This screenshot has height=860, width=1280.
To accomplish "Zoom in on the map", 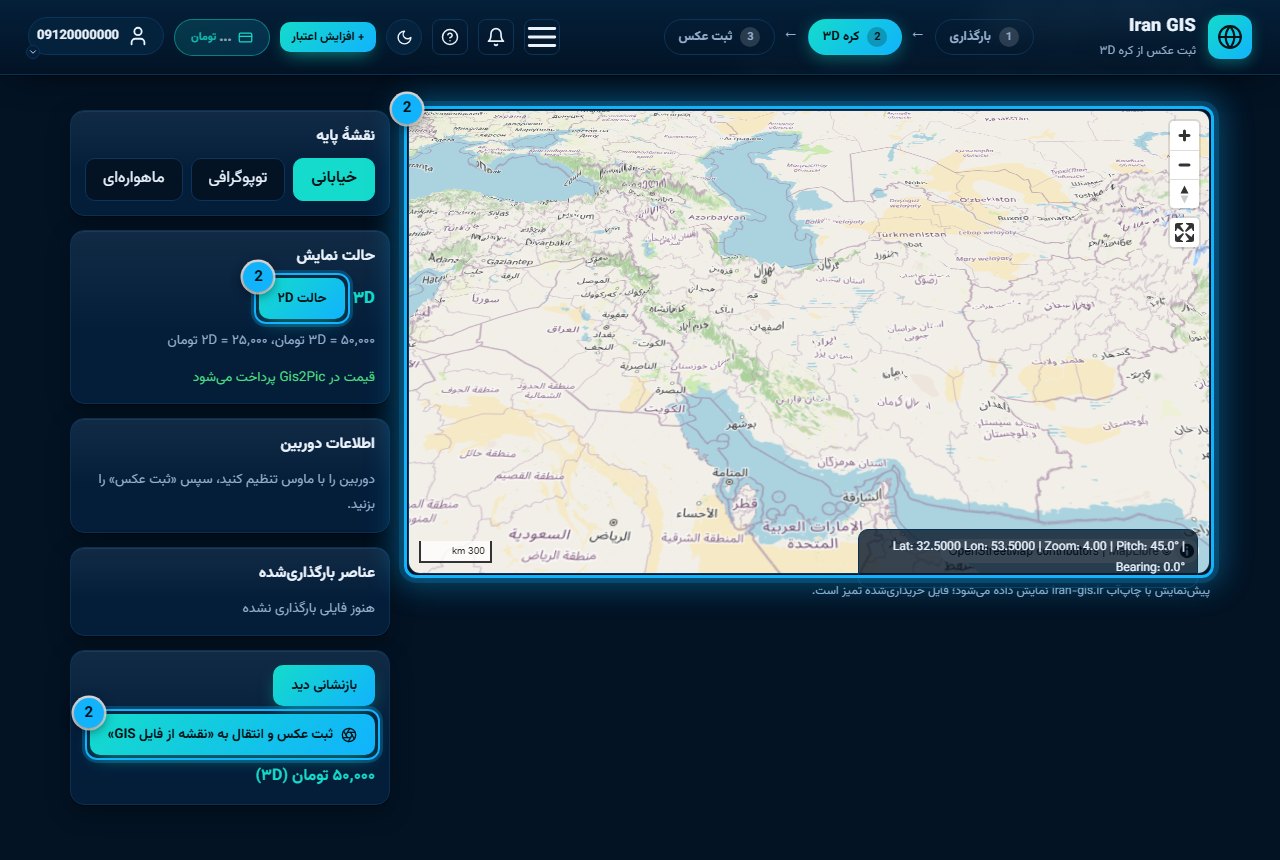I will pyautogui.click(x=1184, y=135).
